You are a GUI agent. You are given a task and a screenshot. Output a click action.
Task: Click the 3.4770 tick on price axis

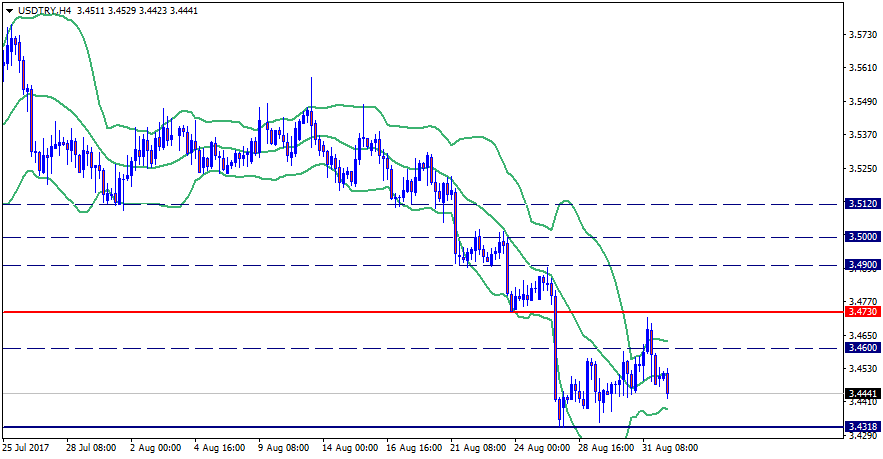pyautogui.click(x=861, y=301)
